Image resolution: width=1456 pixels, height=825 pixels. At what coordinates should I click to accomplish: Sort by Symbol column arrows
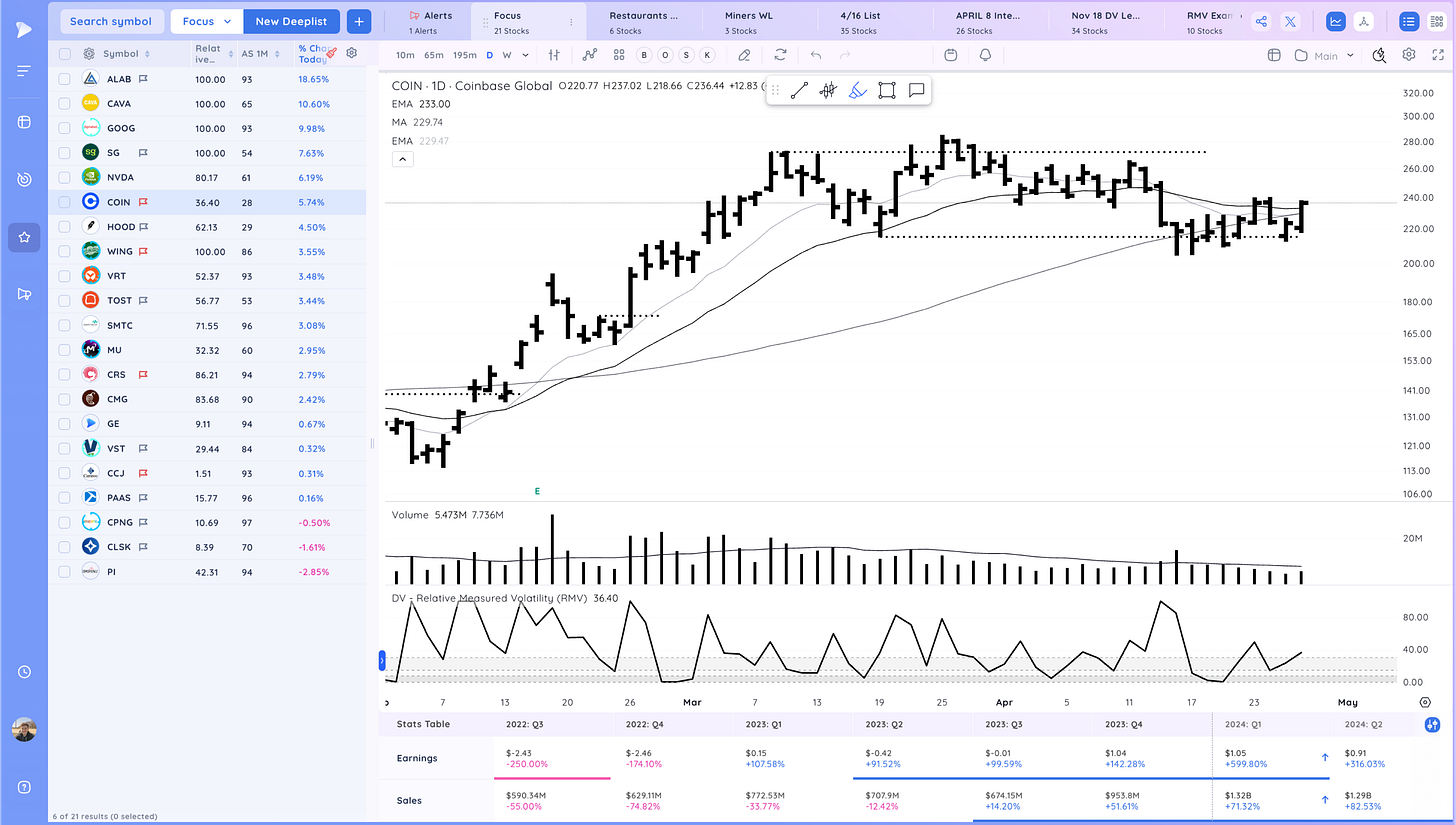147,54
